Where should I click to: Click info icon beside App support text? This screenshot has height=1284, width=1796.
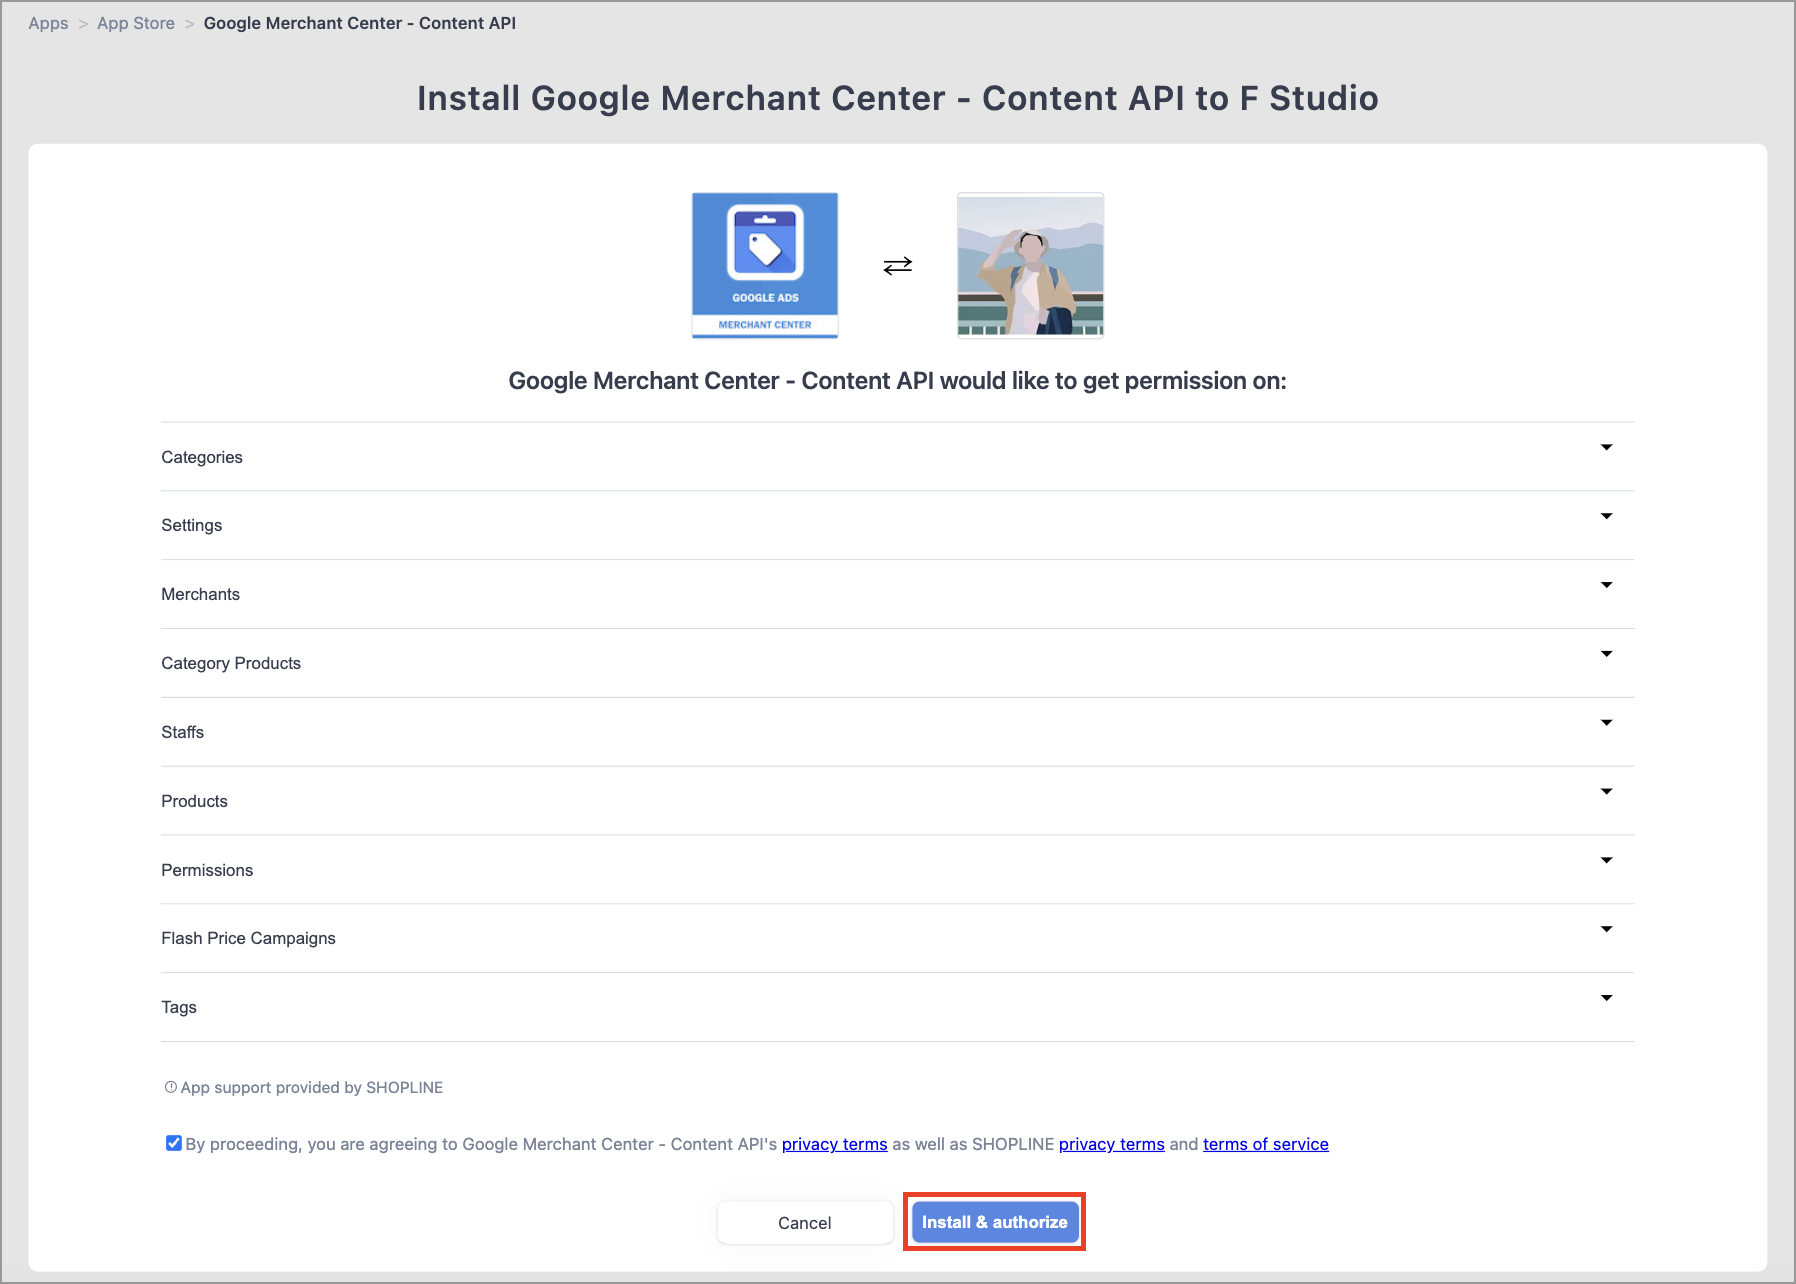coord(171,1087)
